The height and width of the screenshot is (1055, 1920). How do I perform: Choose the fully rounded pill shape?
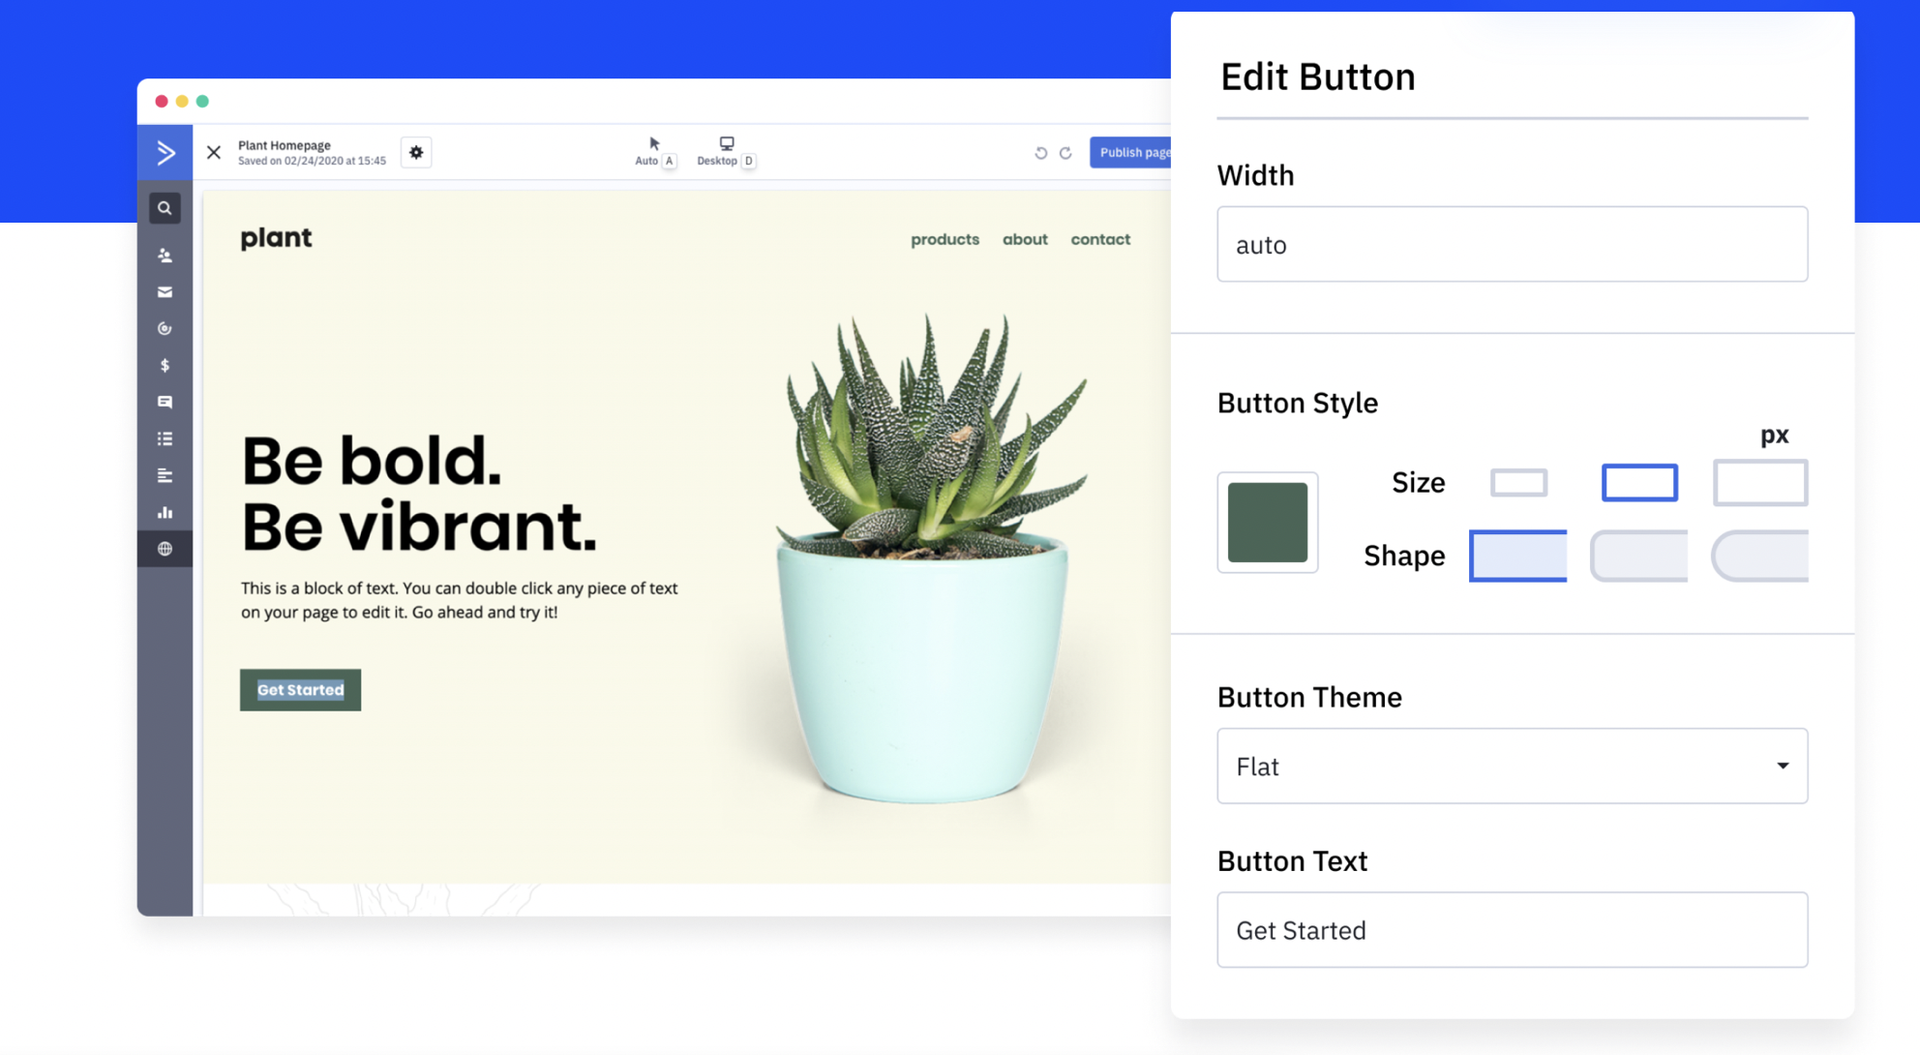click(x=1760, y=556)
